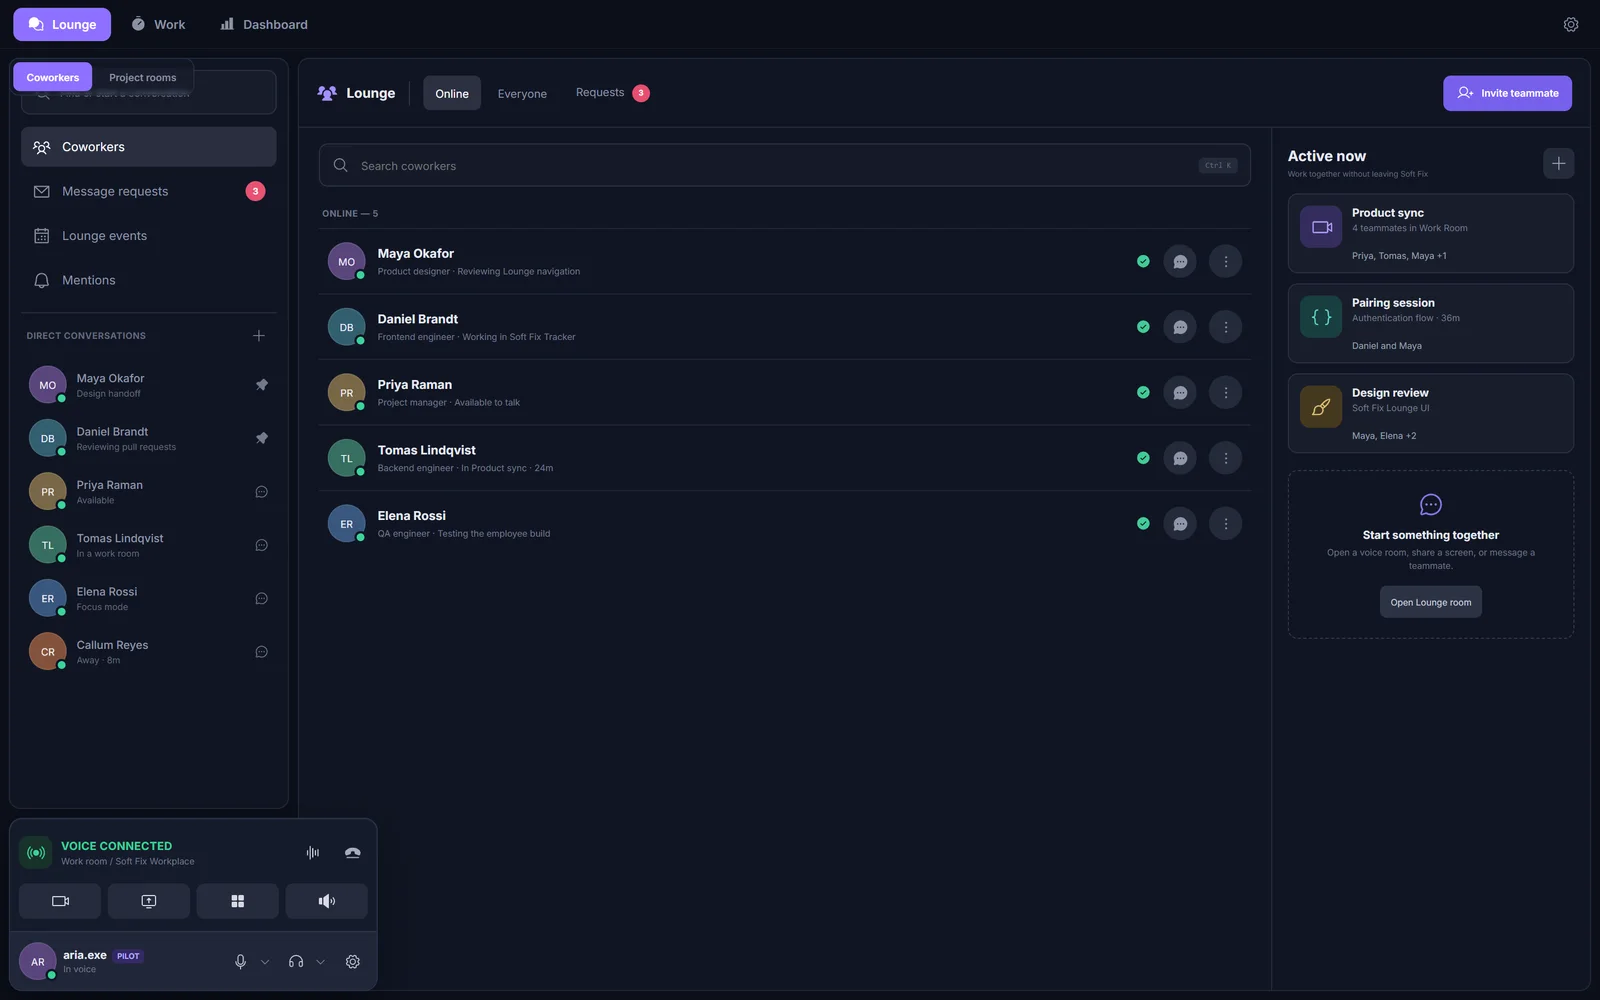Screen dimensions: 1600x1000
Task: Open Tomas Lindqvist direct conversation
Action: tap(149, 545)
